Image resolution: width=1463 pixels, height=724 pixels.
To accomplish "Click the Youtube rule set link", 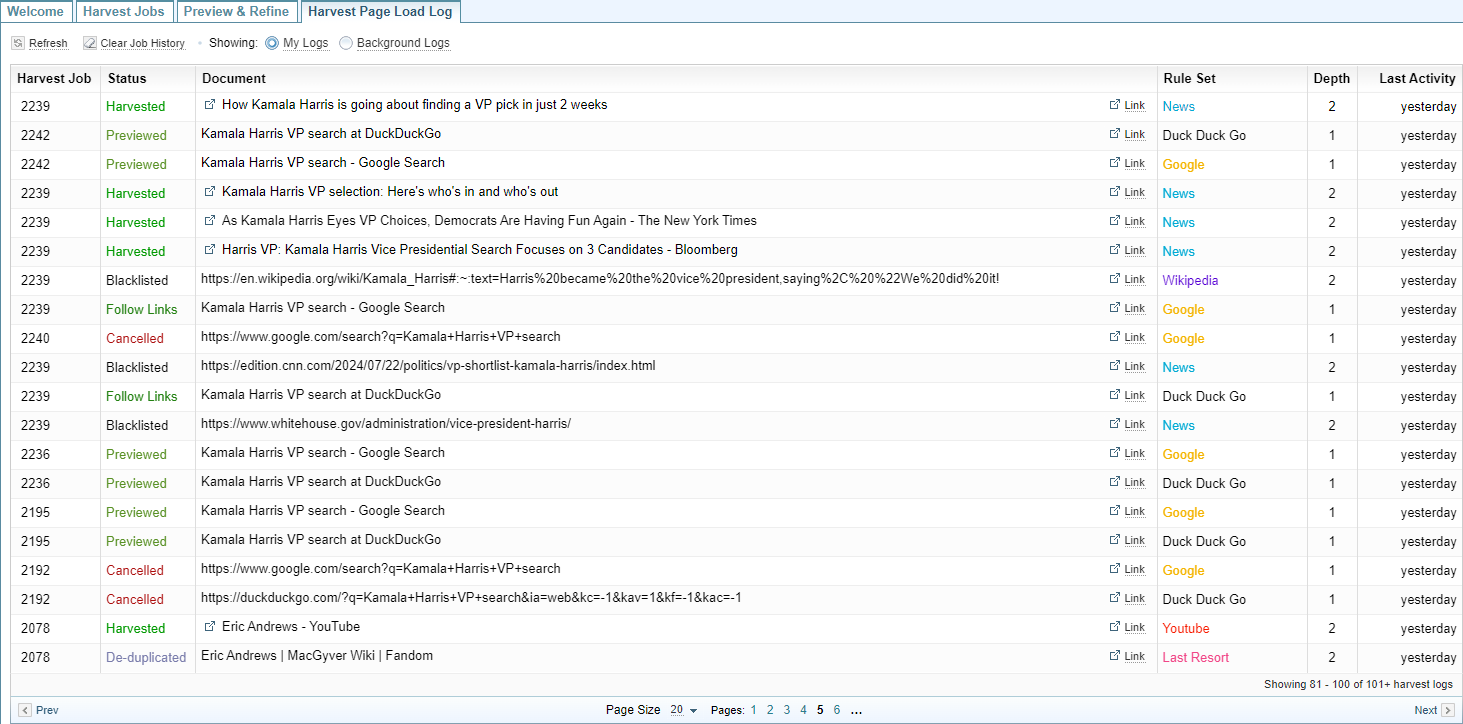I will tap(1185, 628).
